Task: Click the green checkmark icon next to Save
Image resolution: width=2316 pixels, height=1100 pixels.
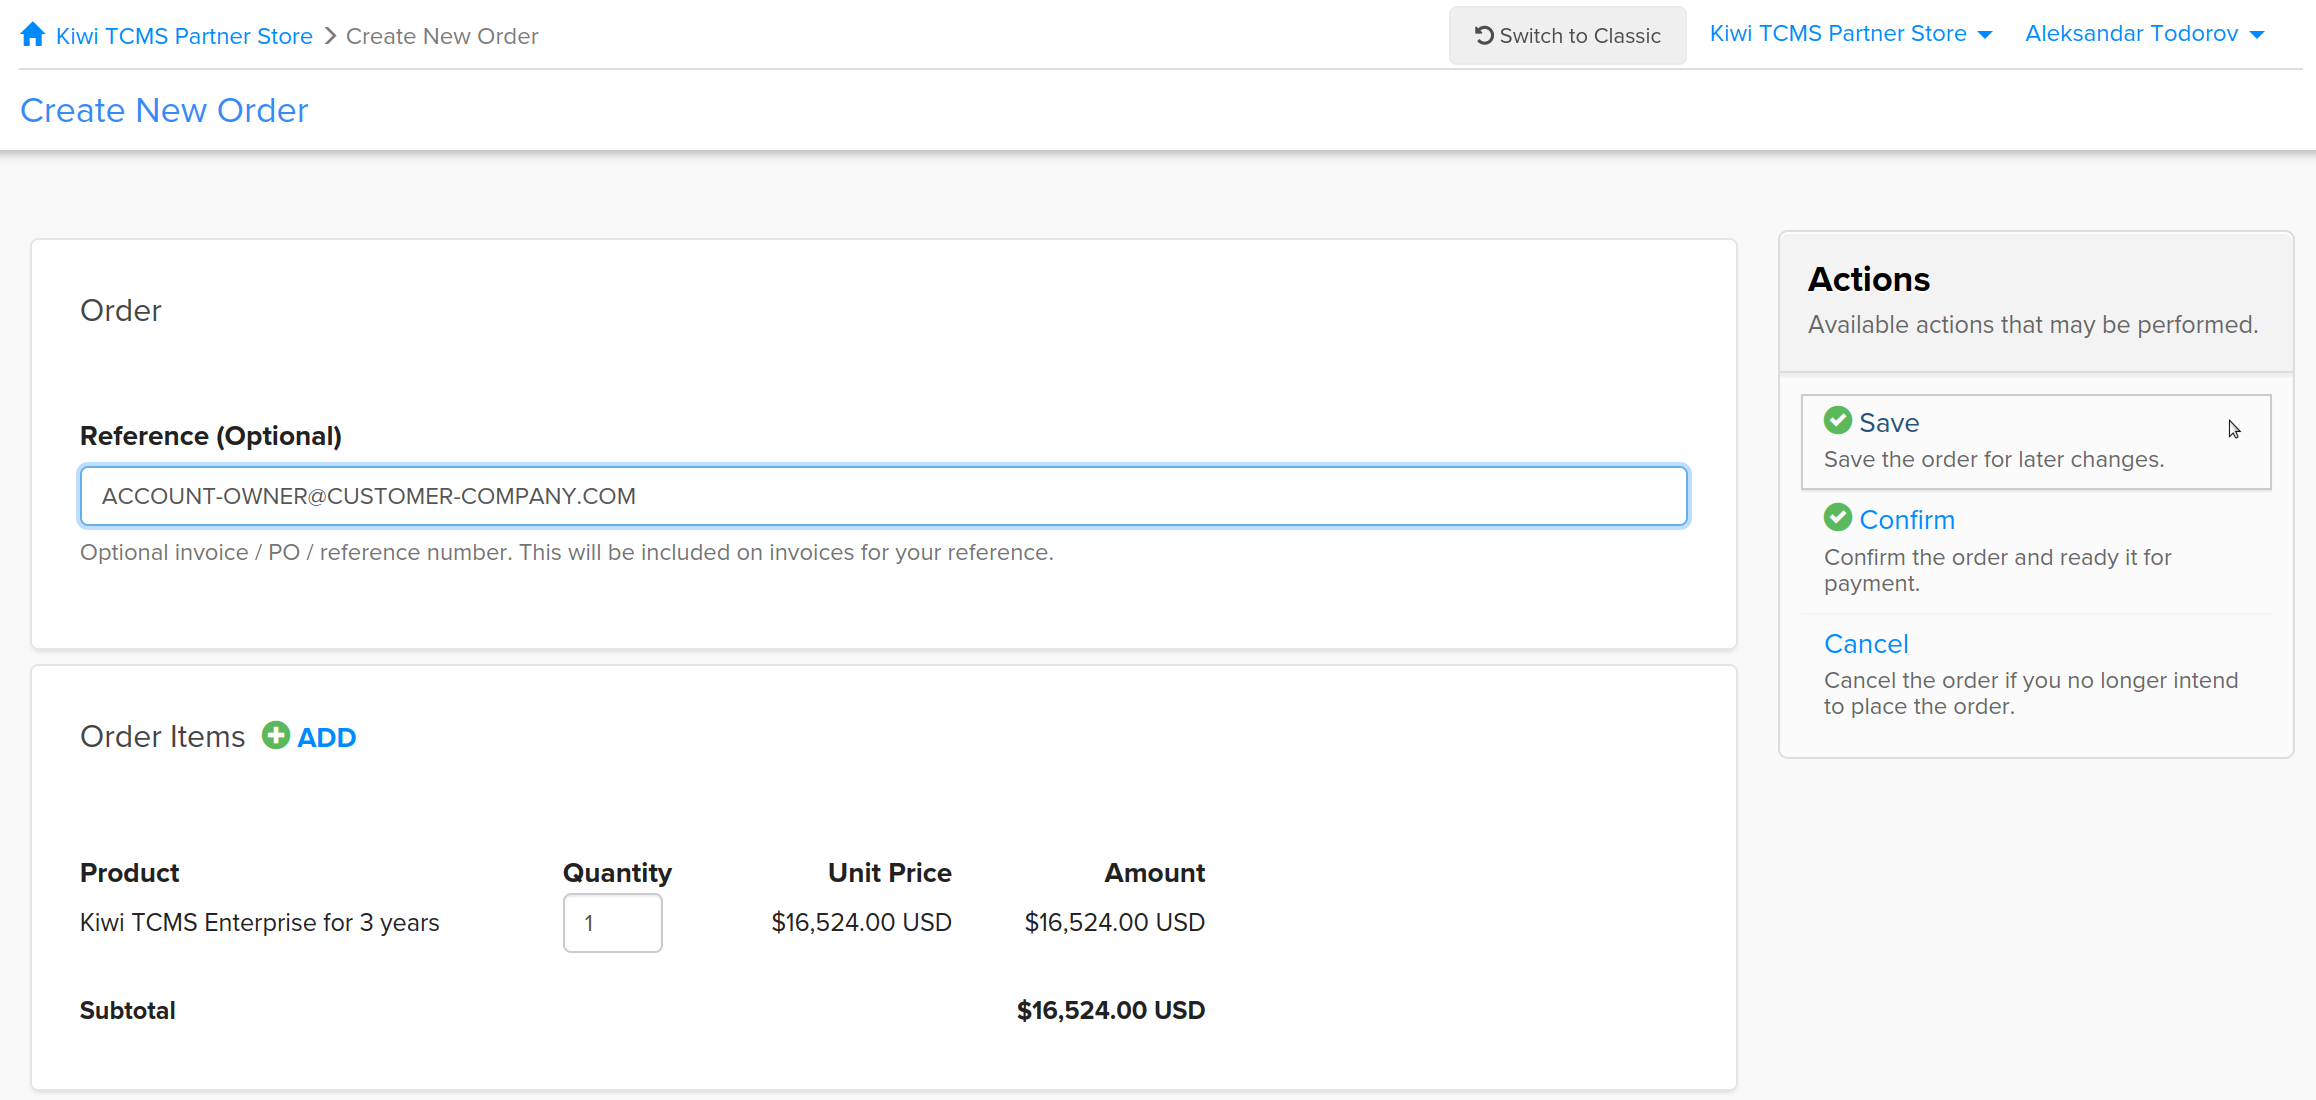Action: (x=1838, y=421)
